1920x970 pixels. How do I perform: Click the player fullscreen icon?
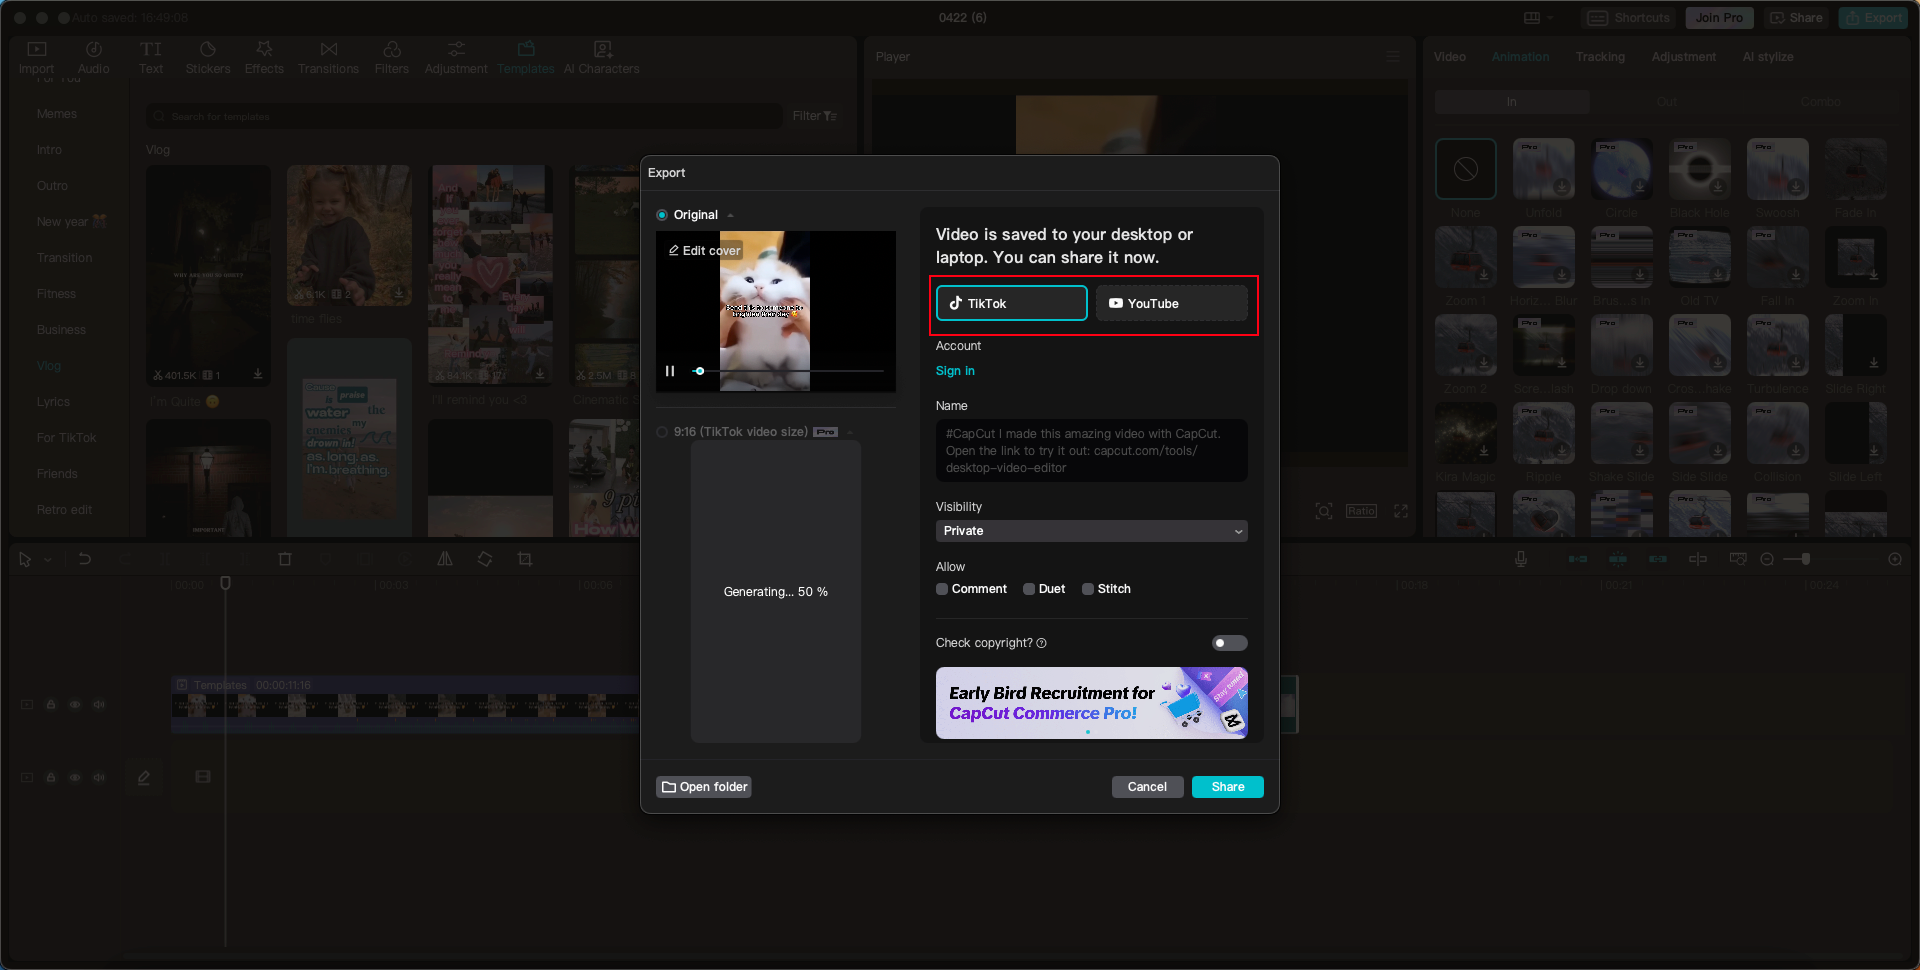click(x=1401, y=511)
